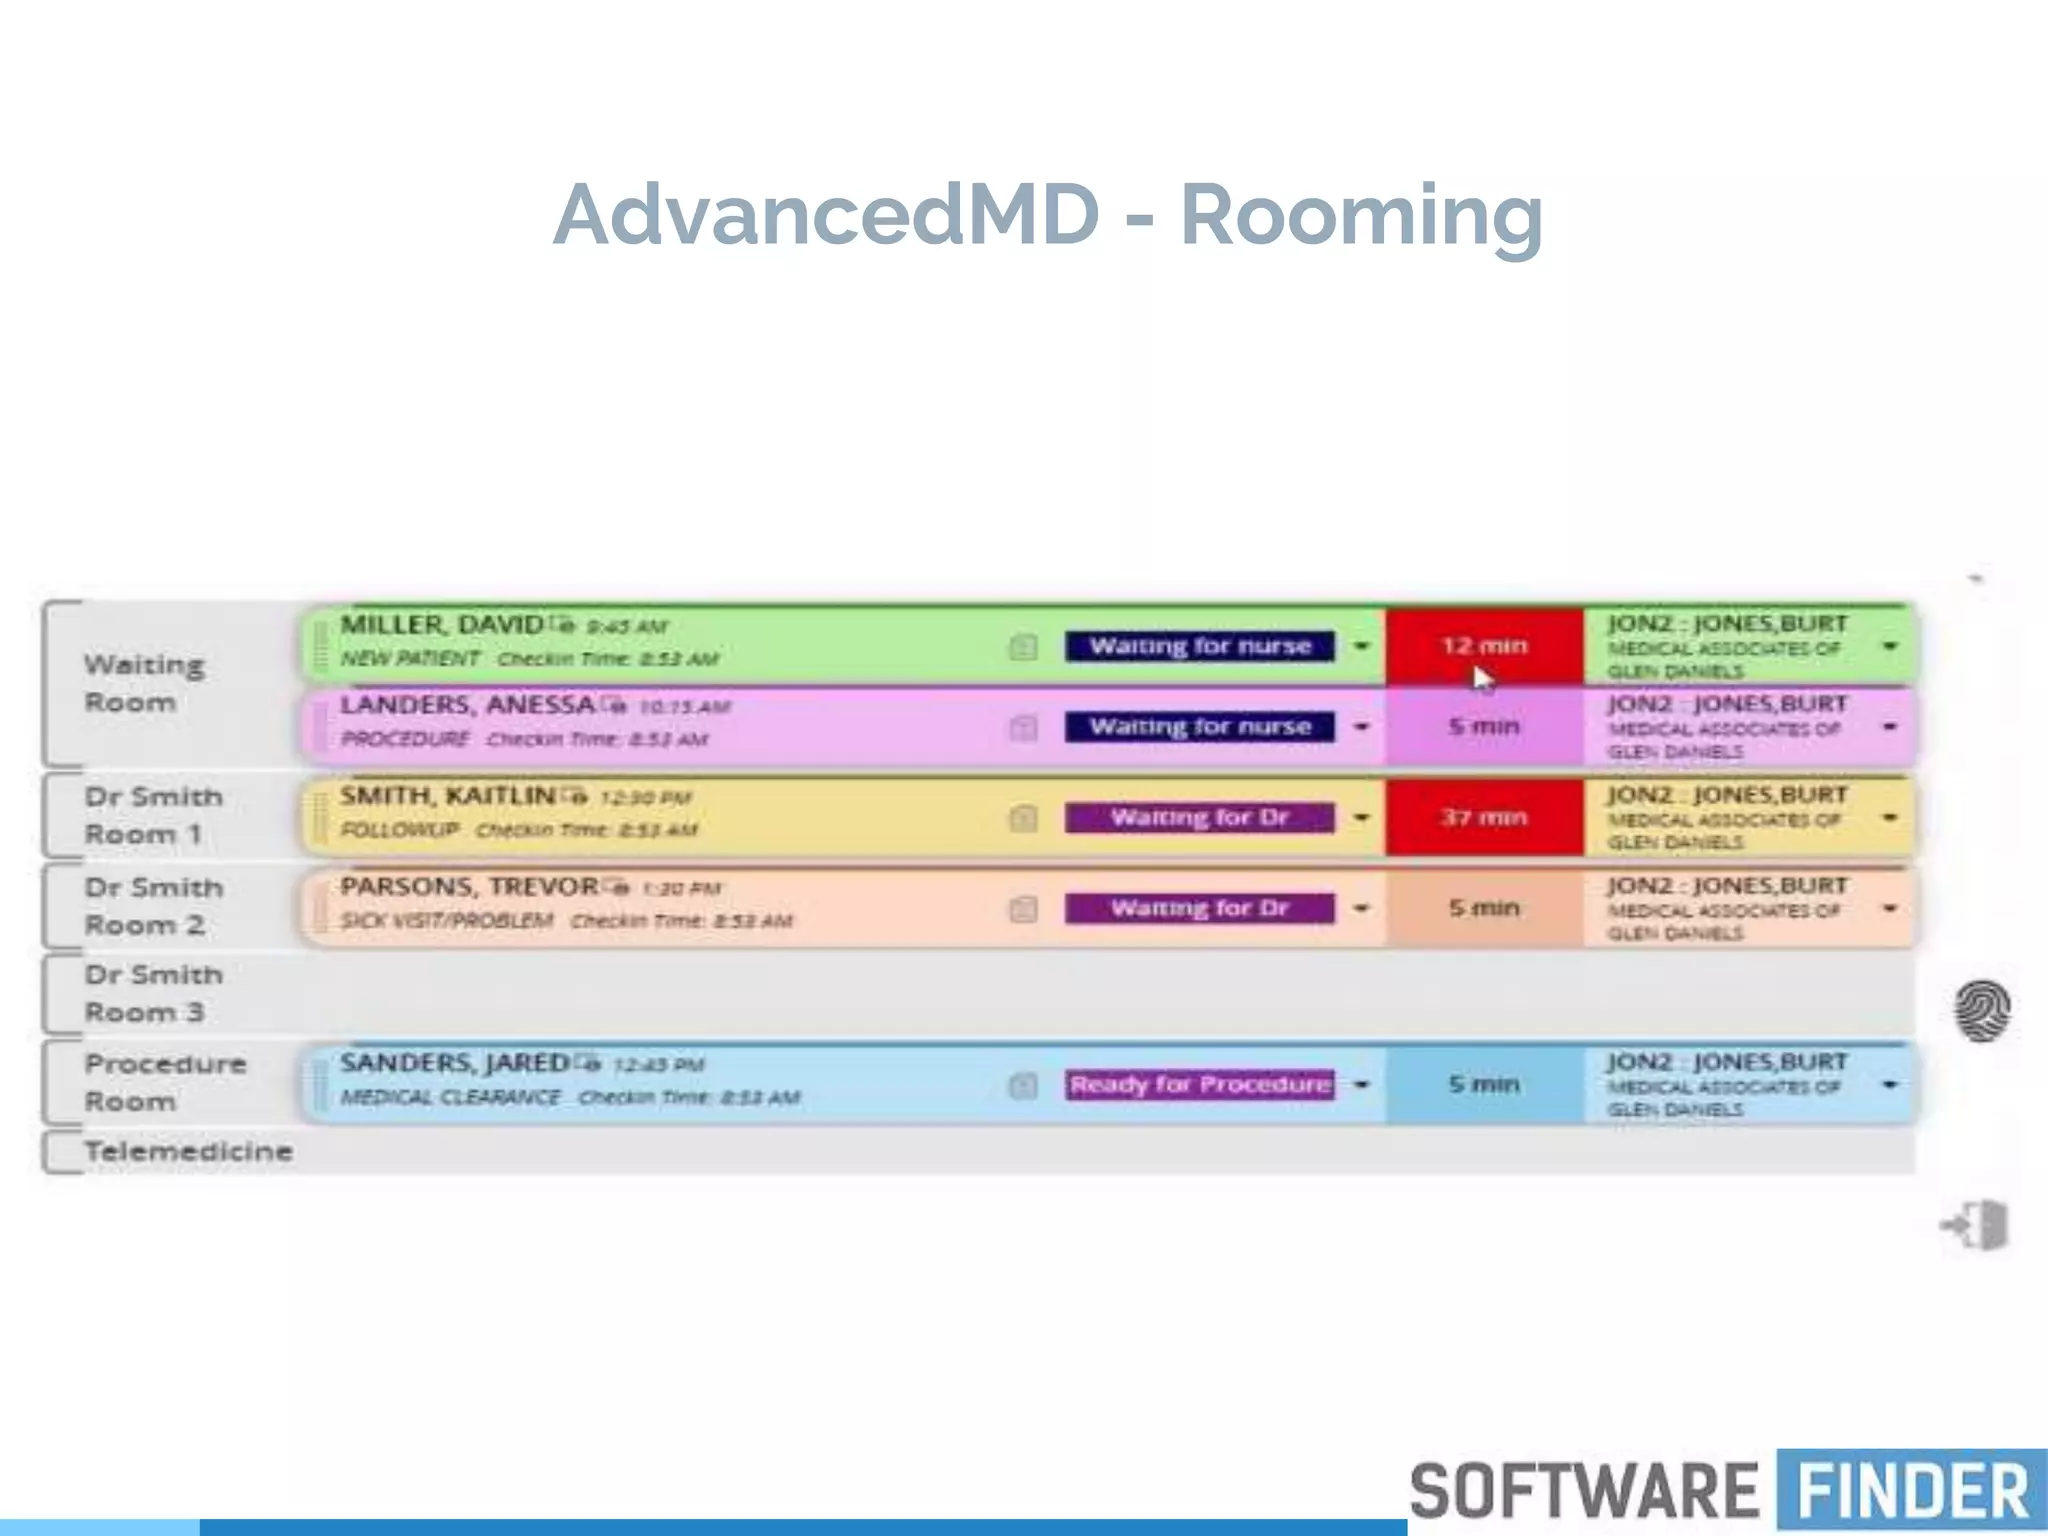Image resolution: width=2048 pixels, height=1536 pixels.
Task: Open the note icon in LANDERS, ANESSA row
Action: pos(1023,727)
